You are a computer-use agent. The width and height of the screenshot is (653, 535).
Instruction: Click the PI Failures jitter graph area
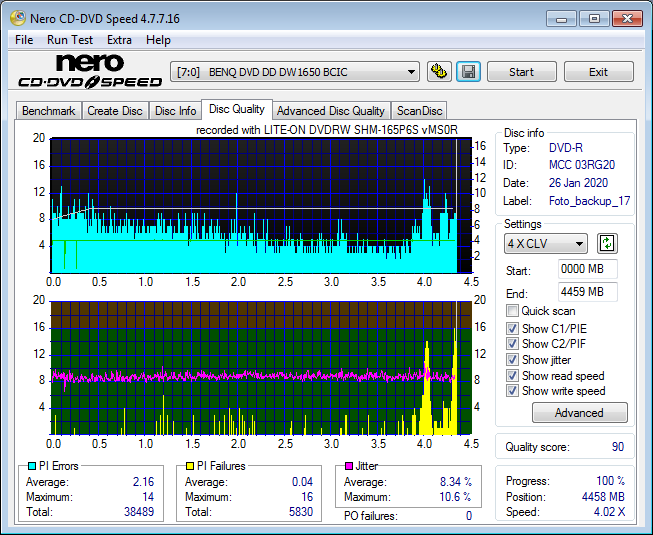pyautogui.click(x=261, y=368)
